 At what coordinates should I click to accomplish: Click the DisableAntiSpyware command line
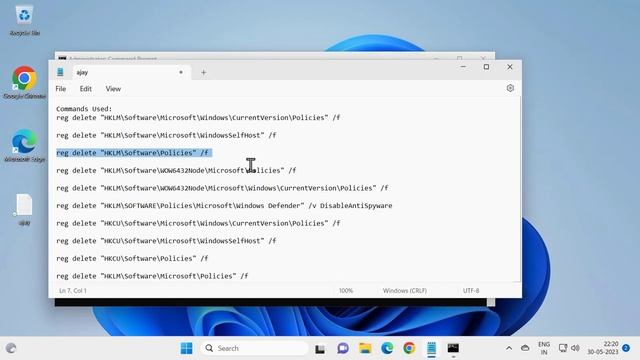tap(224, 206)
